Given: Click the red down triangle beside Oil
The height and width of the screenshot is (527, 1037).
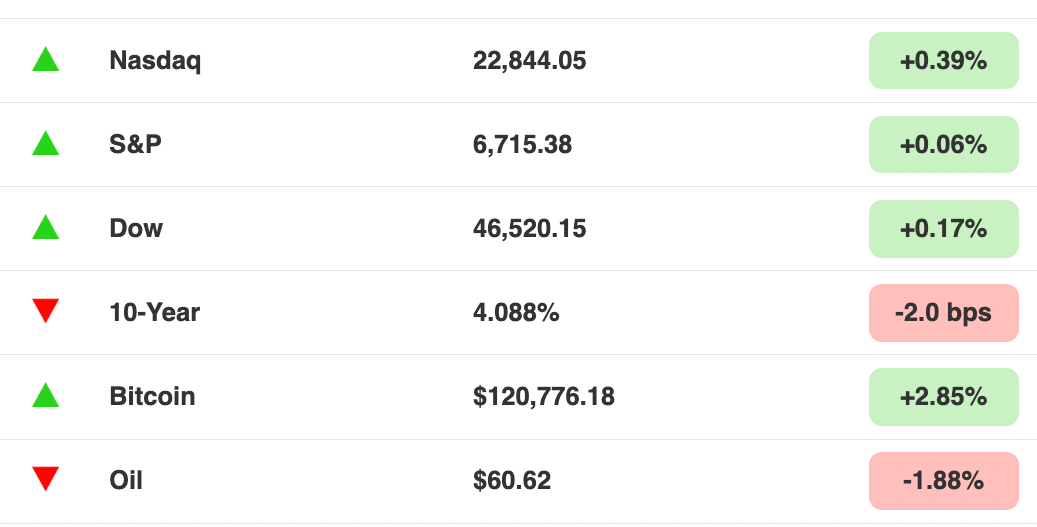Looking at the screenshot, I should pyautogui.click(x=46, y=479).
